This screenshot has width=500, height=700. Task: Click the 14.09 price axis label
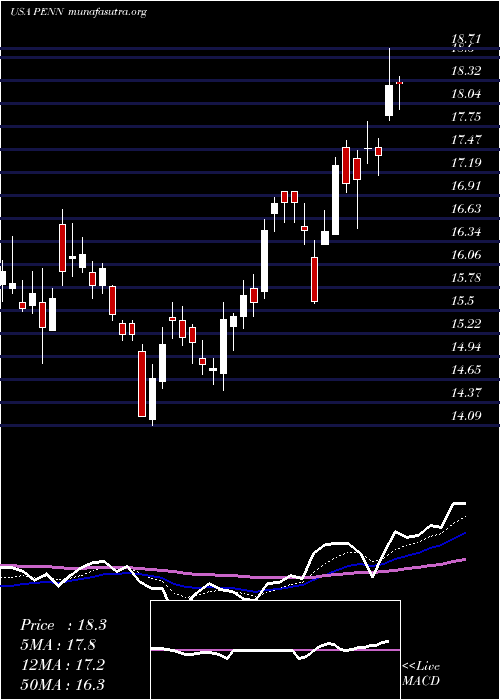point(466,416)
